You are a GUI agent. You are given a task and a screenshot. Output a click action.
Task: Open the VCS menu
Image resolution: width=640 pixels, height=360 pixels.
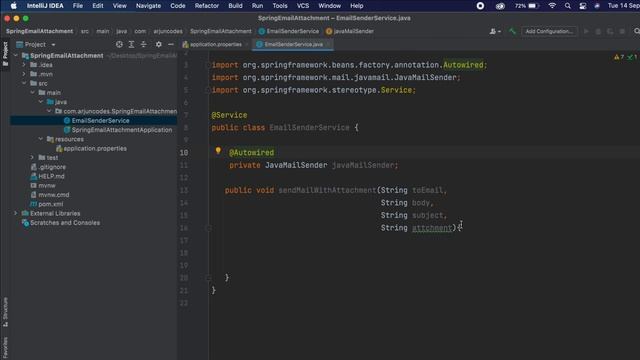click(x=302, y=6)
